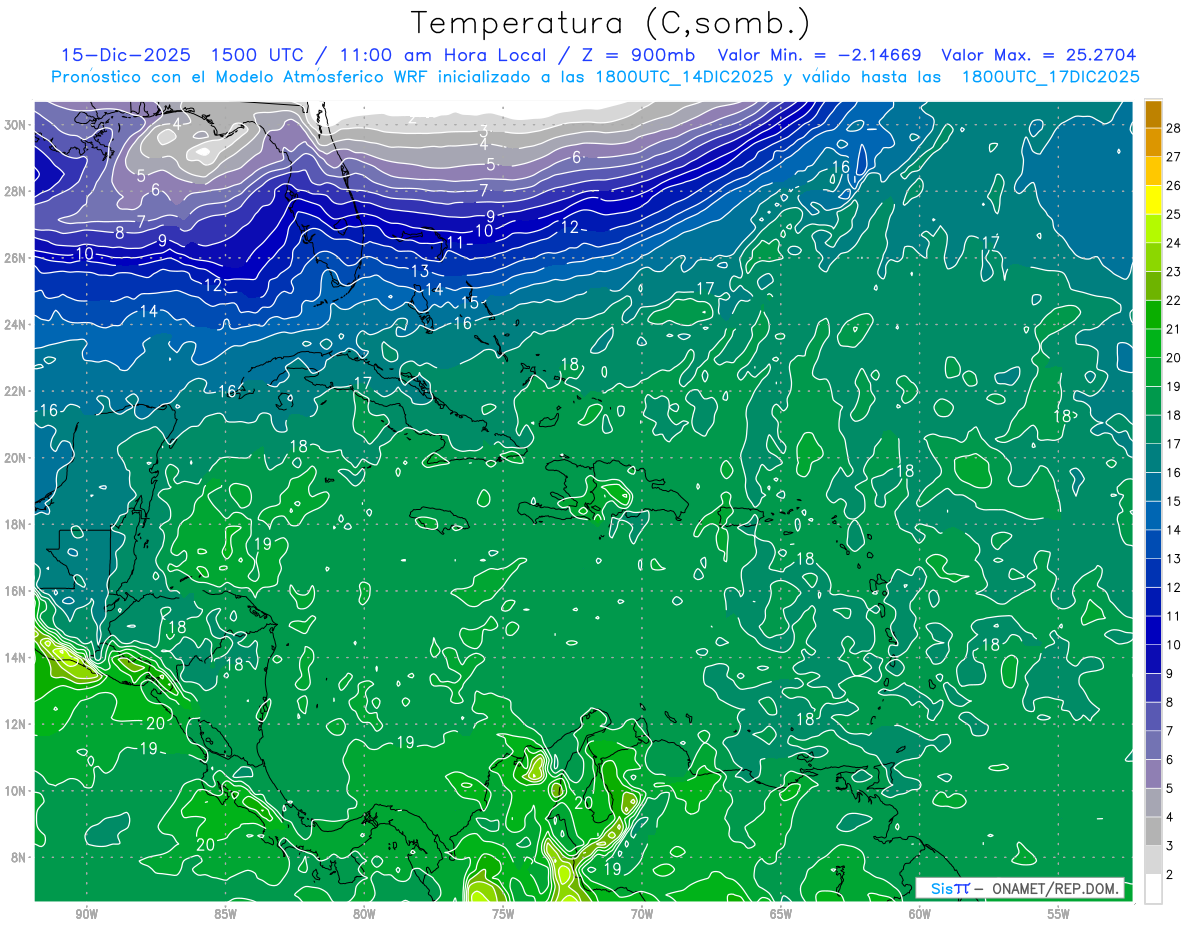
Task: Click the contour label 13 on the map
Action: click(420, 271)
